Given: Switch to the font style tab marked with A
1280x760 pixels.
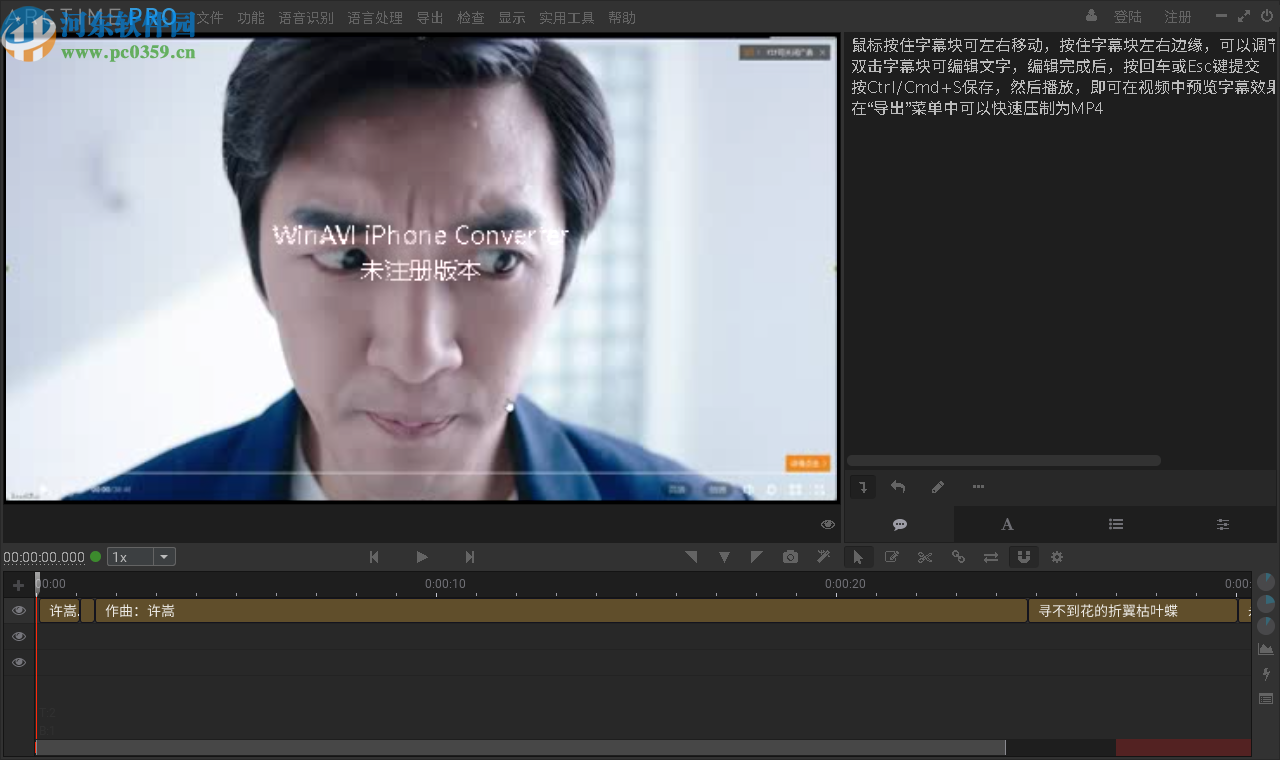Looking at the screenshot, I should (x=1007, y=523).
